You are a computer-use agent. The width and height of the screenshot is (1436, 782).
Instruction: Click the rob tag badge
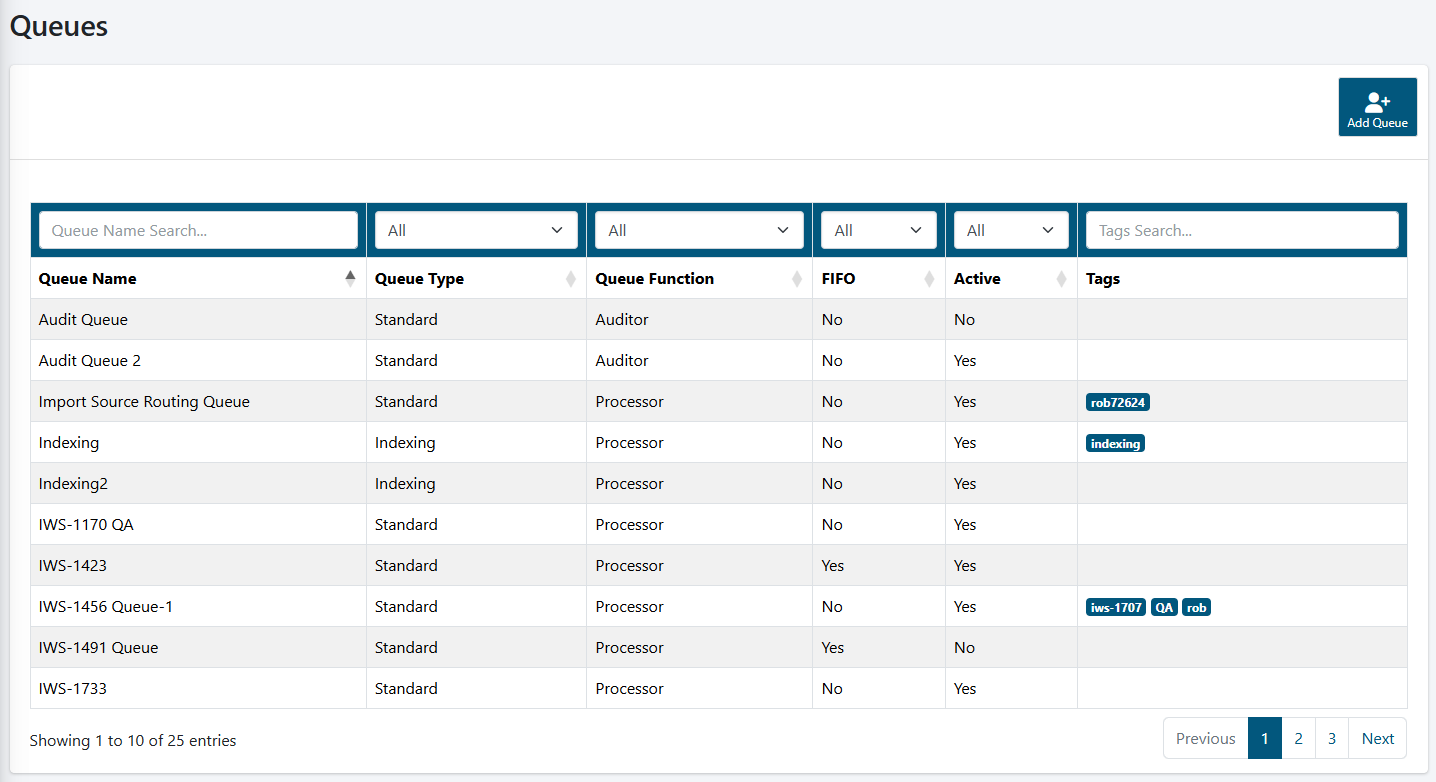point(1196,607)
